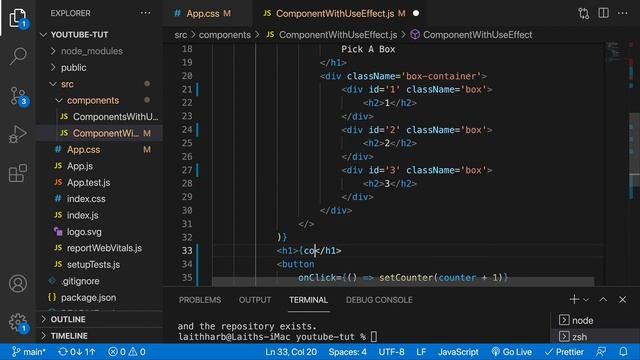Click the src breadcrumb segment

click(x=180, y=35)
